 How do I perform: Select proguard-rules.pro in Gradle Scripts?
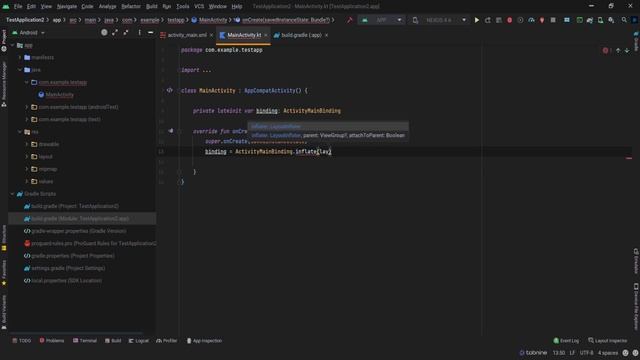click(x=90, y=243)
